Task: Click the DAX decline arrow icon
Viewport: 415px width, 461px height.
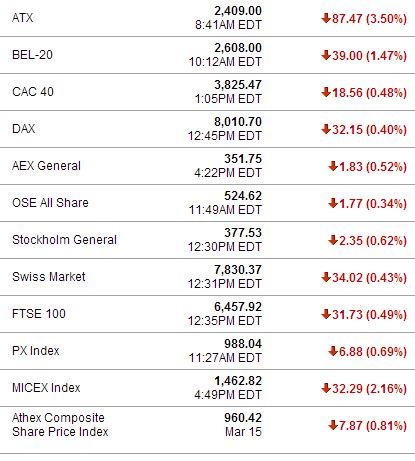Action: 326,129
